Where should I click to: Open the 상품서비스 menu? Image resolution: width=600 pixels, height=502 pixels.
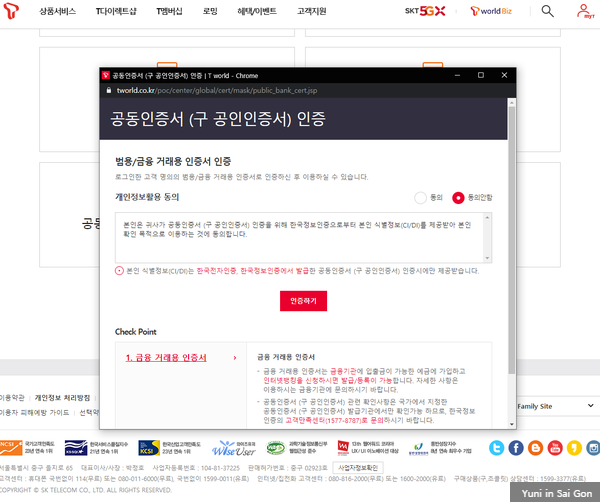pyautogui.click(x=57, y=11)
